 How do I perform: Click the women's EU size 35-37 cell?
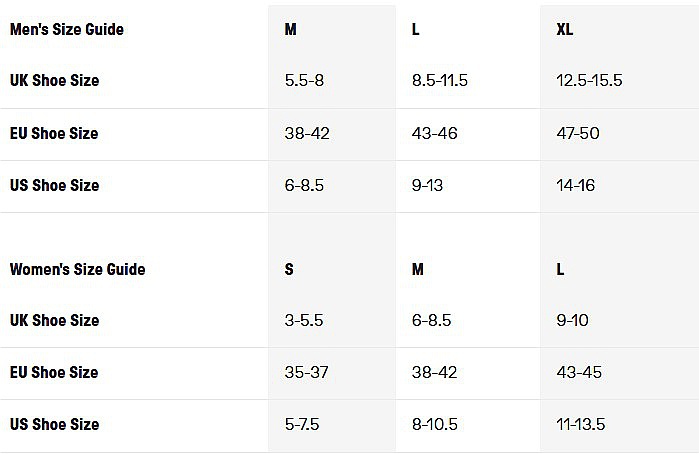(307, 372)
